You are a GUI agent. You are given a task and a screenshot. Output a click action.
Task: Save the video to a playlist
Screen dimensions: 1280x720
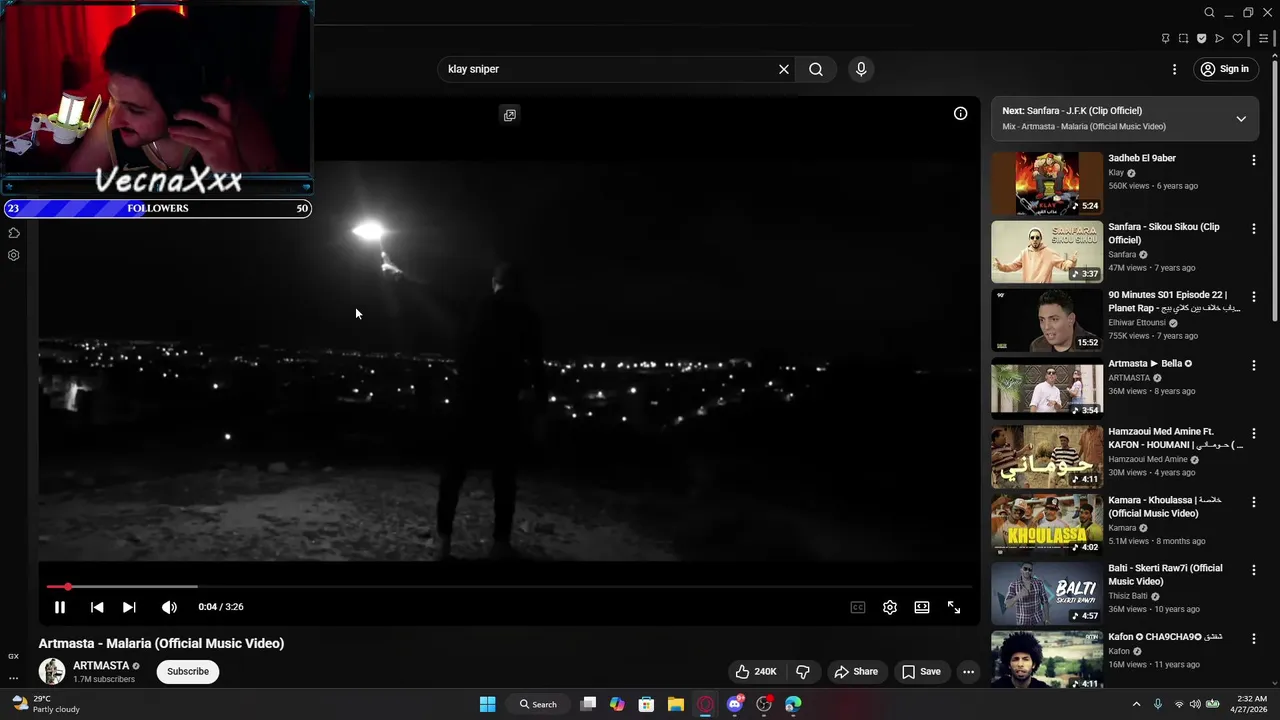[x=921, y=672]
